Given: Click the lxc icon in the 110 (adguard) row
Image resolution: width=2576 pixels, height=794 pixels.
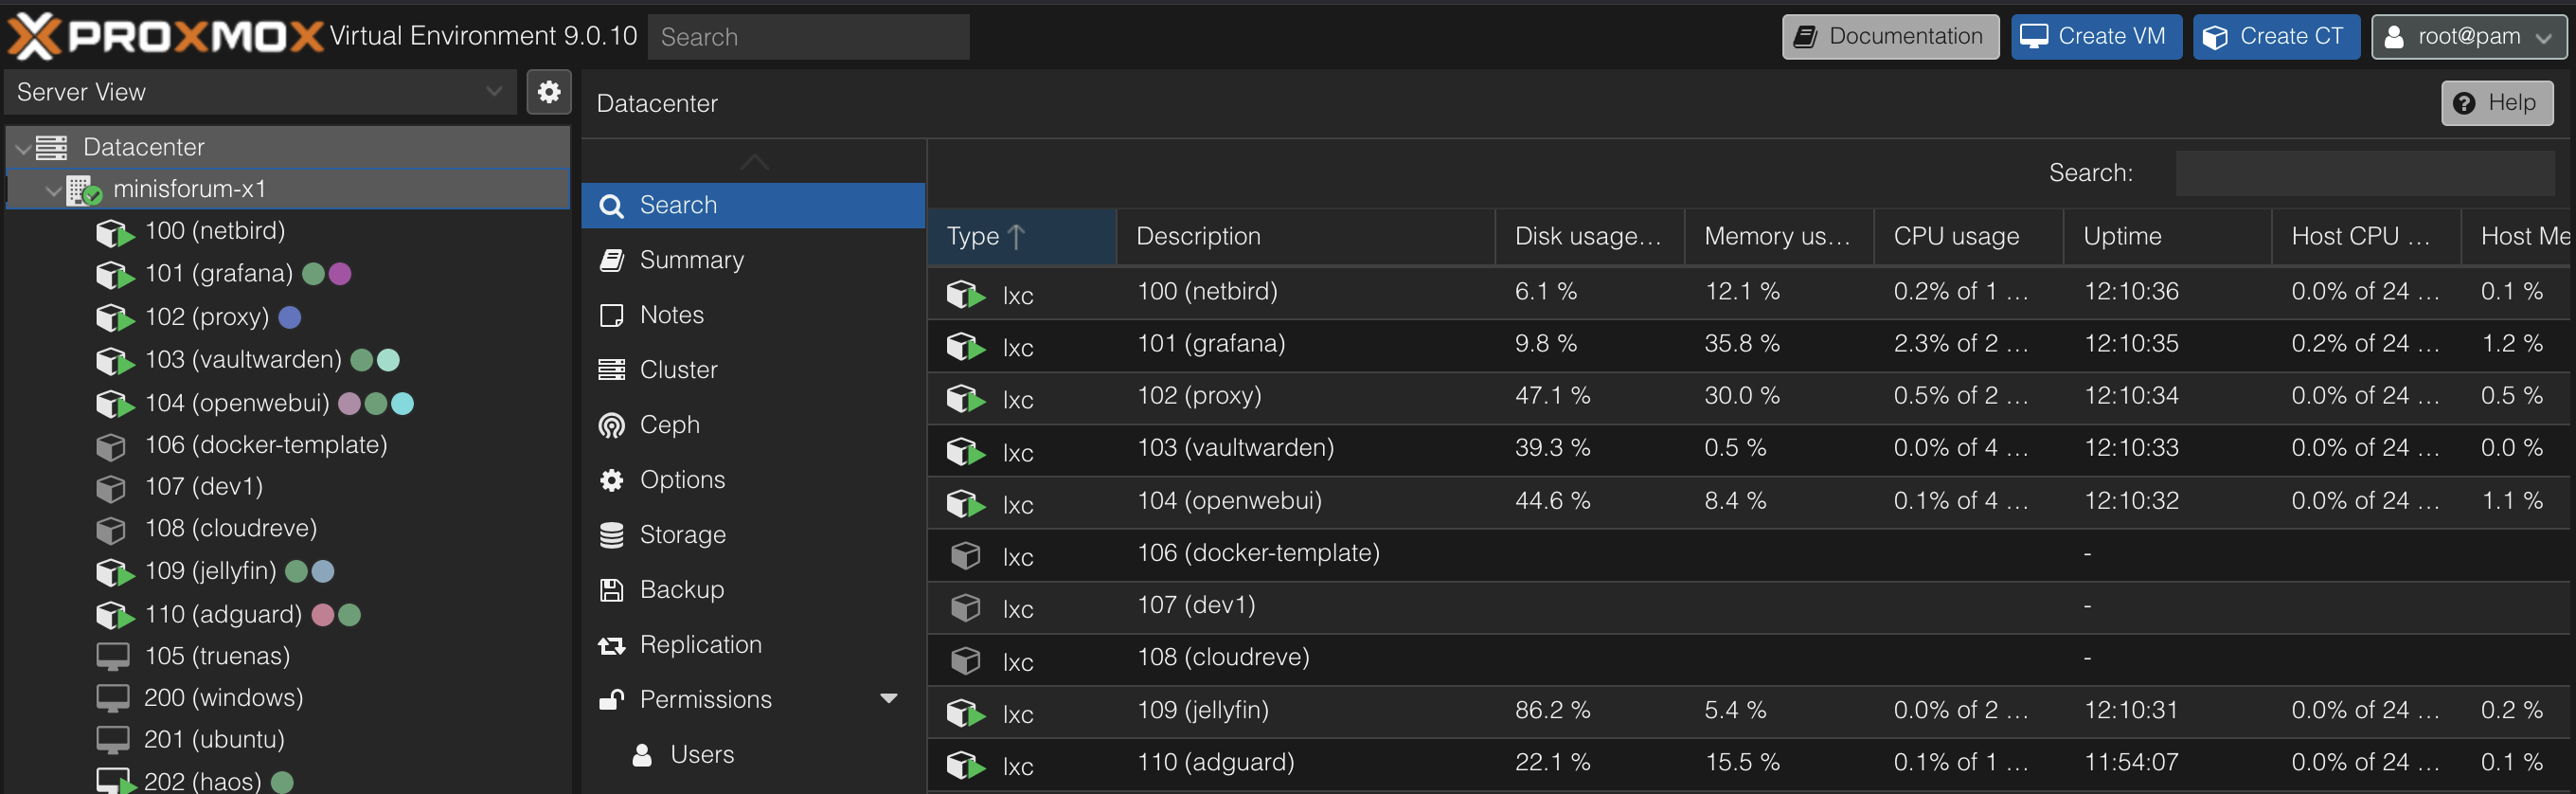Looking at the screenshot, I should tap(966, 764).
